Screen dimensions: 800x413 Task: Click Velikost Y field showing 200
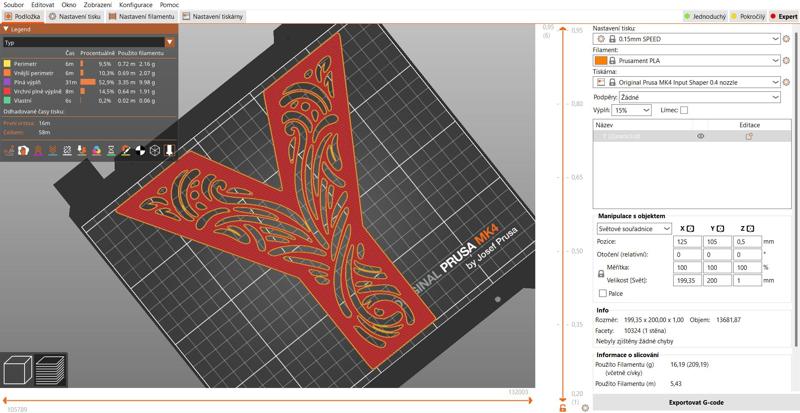pos(717,280)
